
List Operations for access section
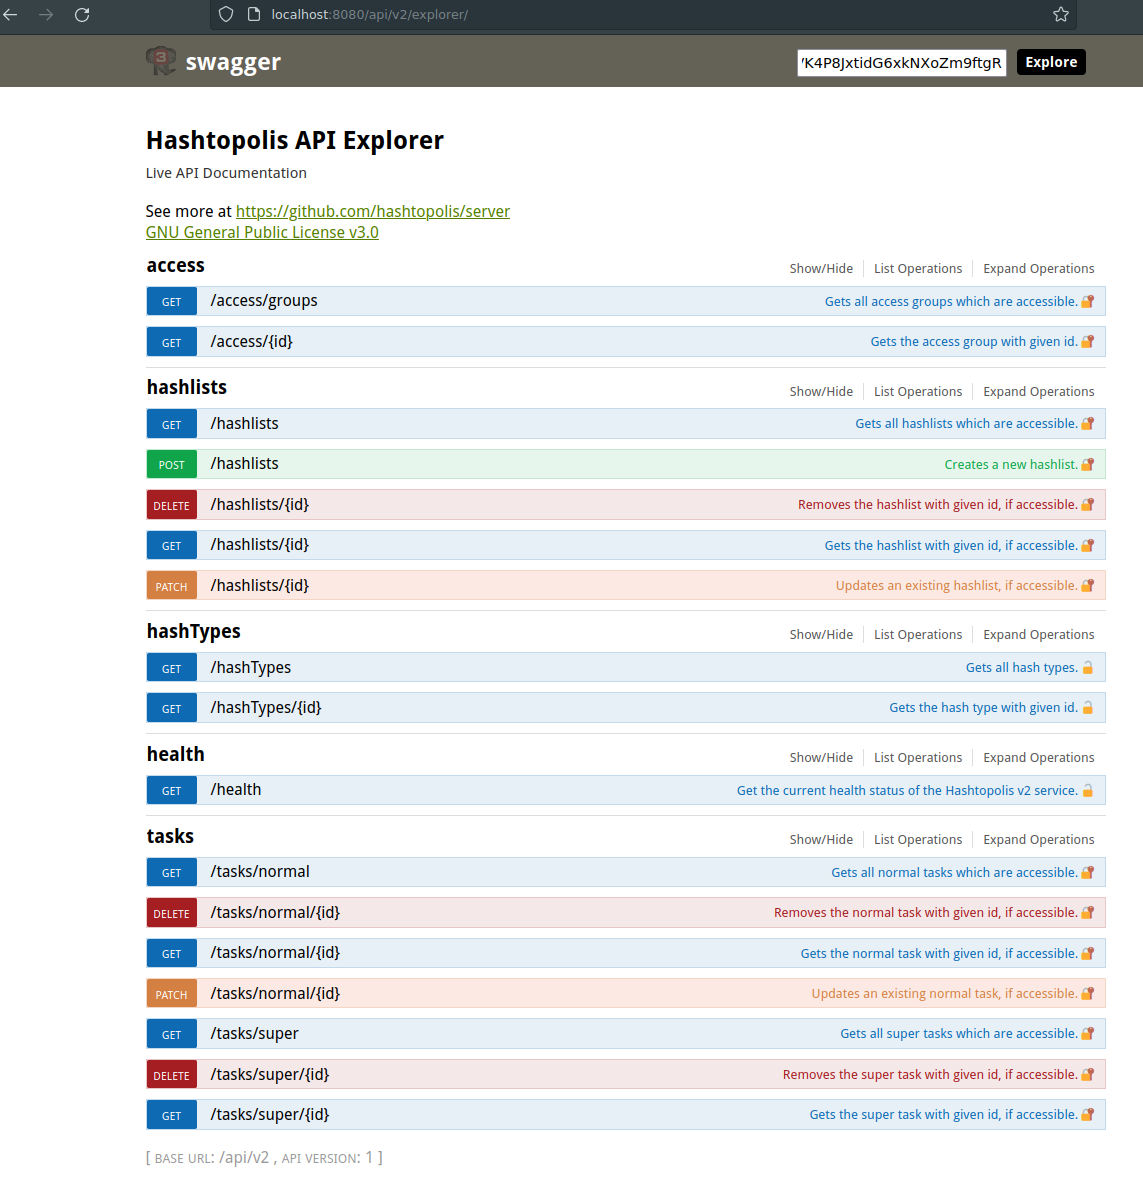click(x=918, y=269)
